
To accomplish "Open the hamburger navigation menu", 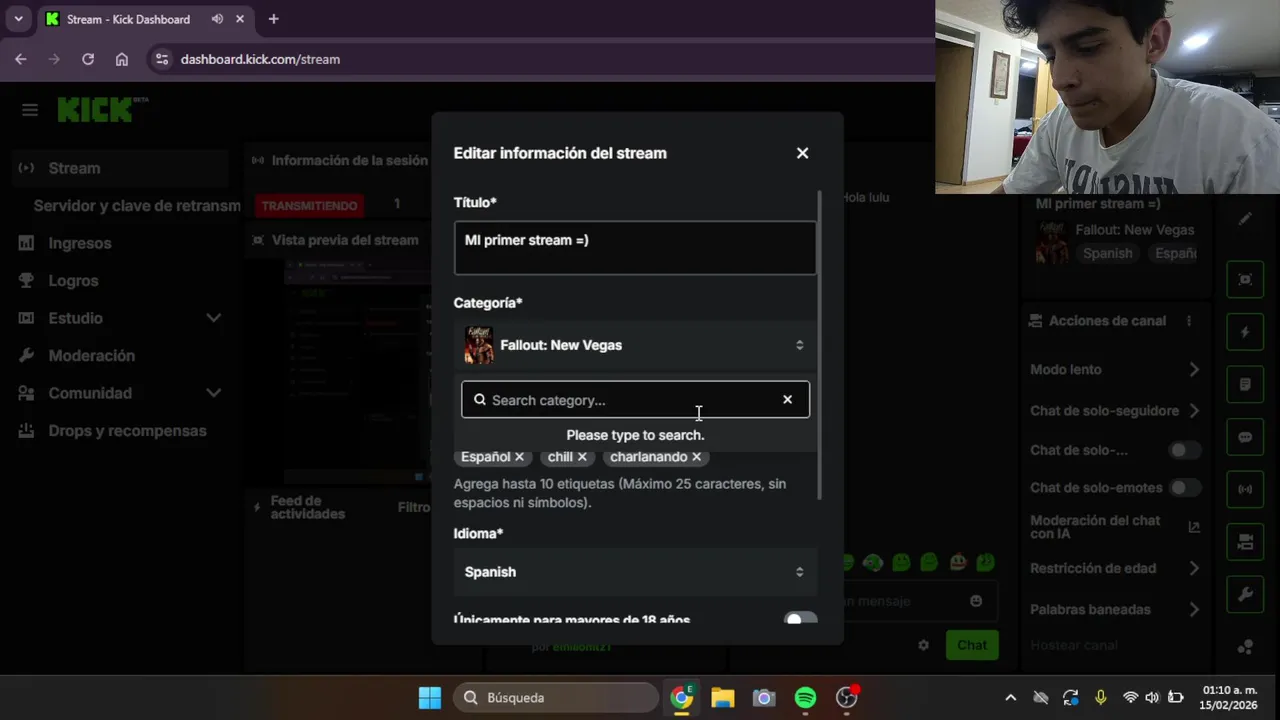I will [x=30, y=110].
